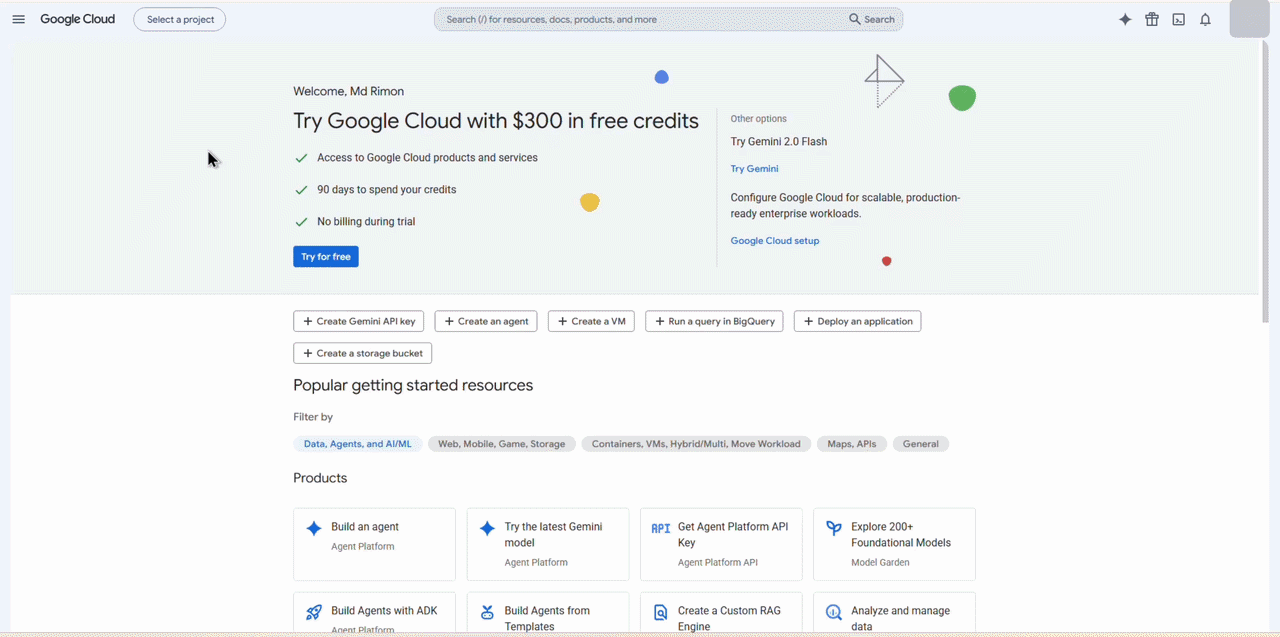
Task: Click the Create Gemini API key button
Action: (359, 321)
